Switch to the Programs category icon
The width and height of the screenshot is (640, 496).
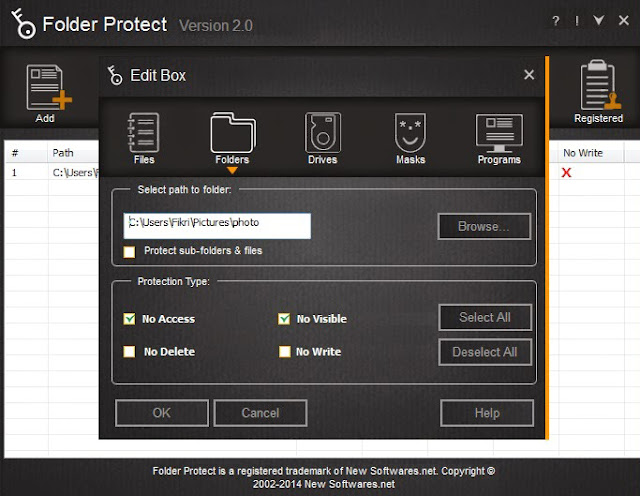coord(499,133)
